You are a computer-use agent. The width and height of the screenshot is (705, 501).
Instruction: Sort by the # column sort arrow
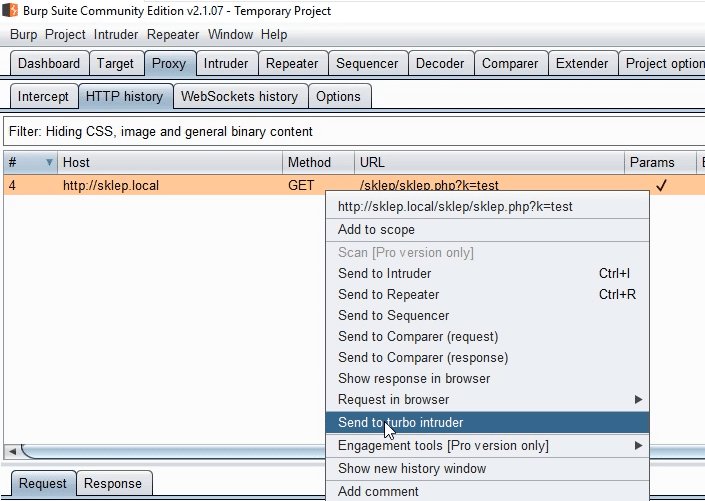49,162
